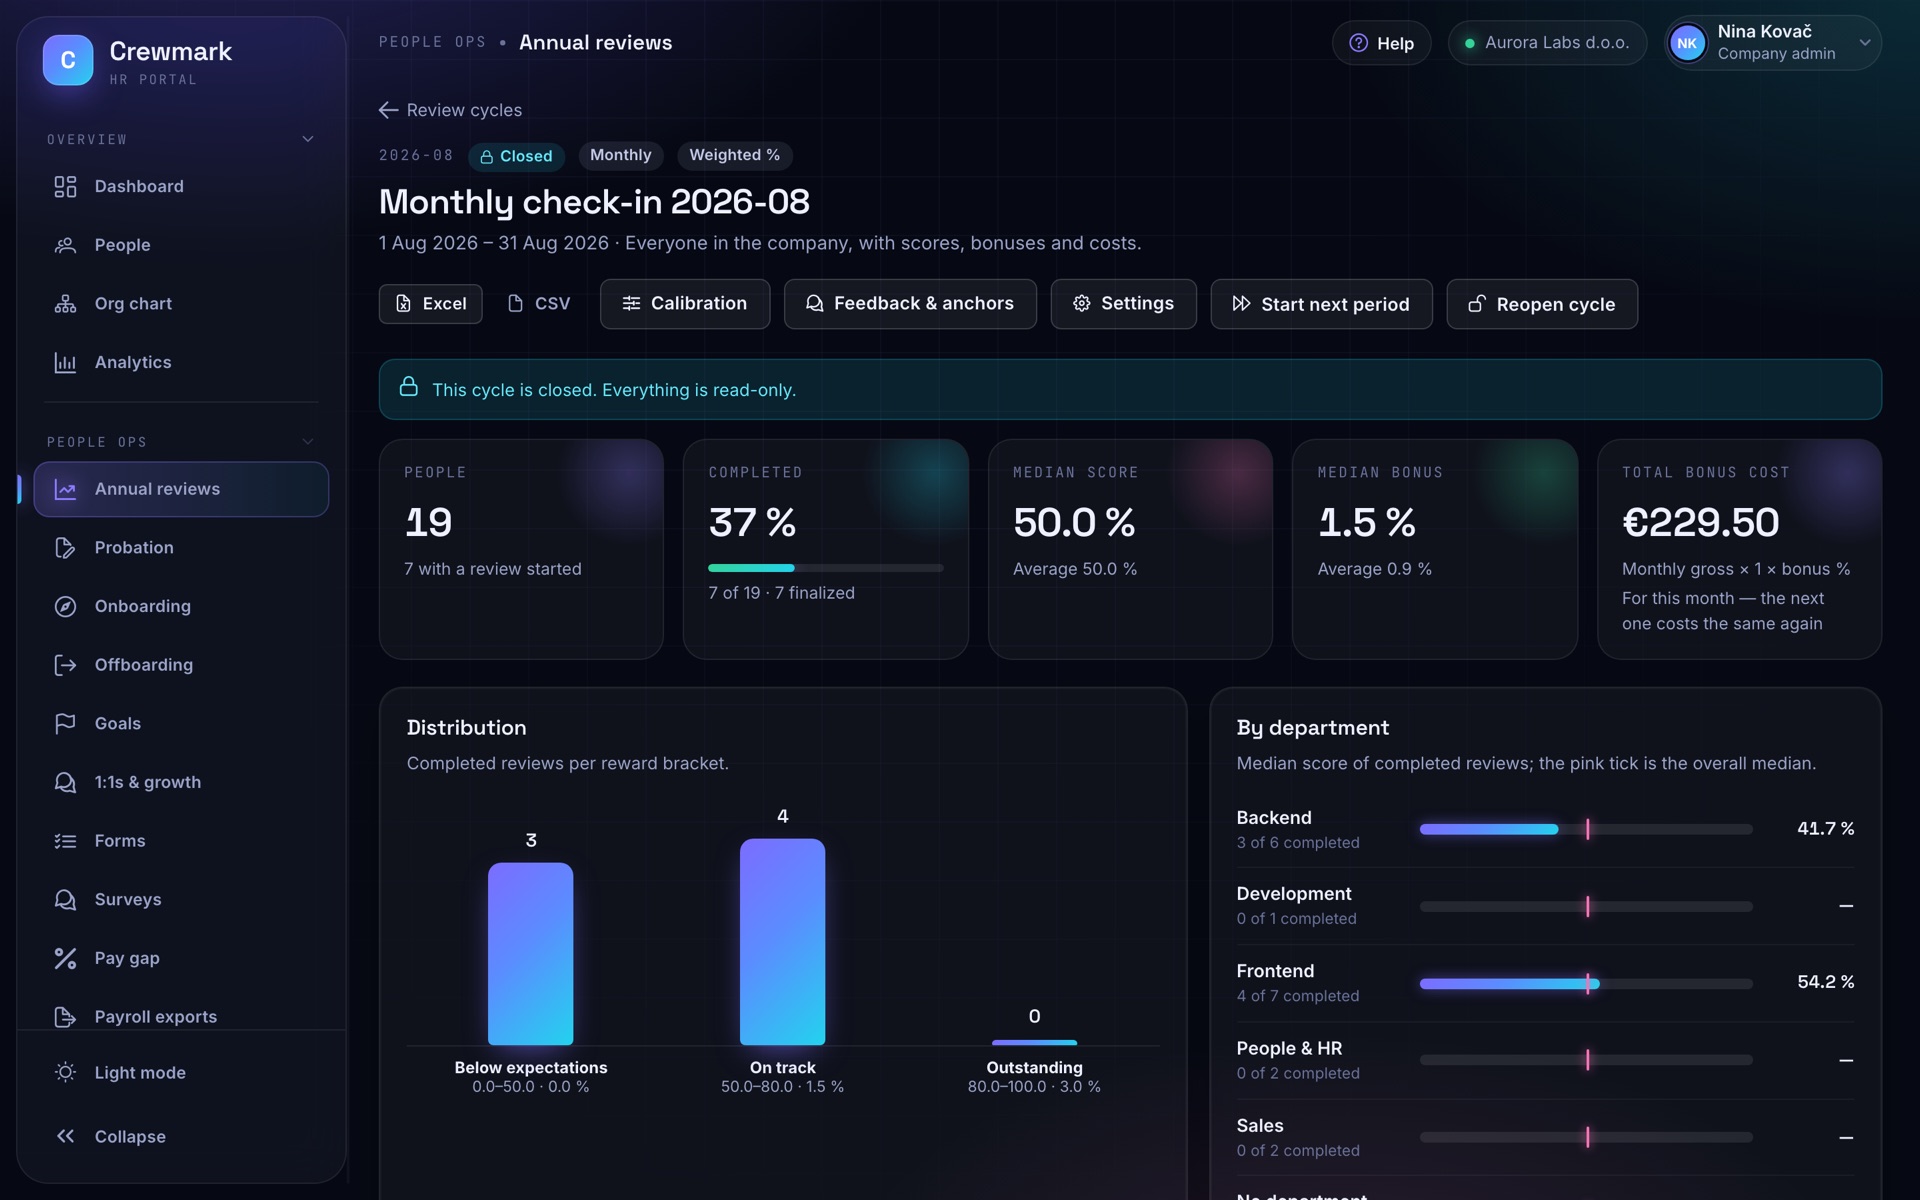Open the Nina Kovač account dropdown
This screenshot has width=1920, height=1200.
(x=1773, y=43)
